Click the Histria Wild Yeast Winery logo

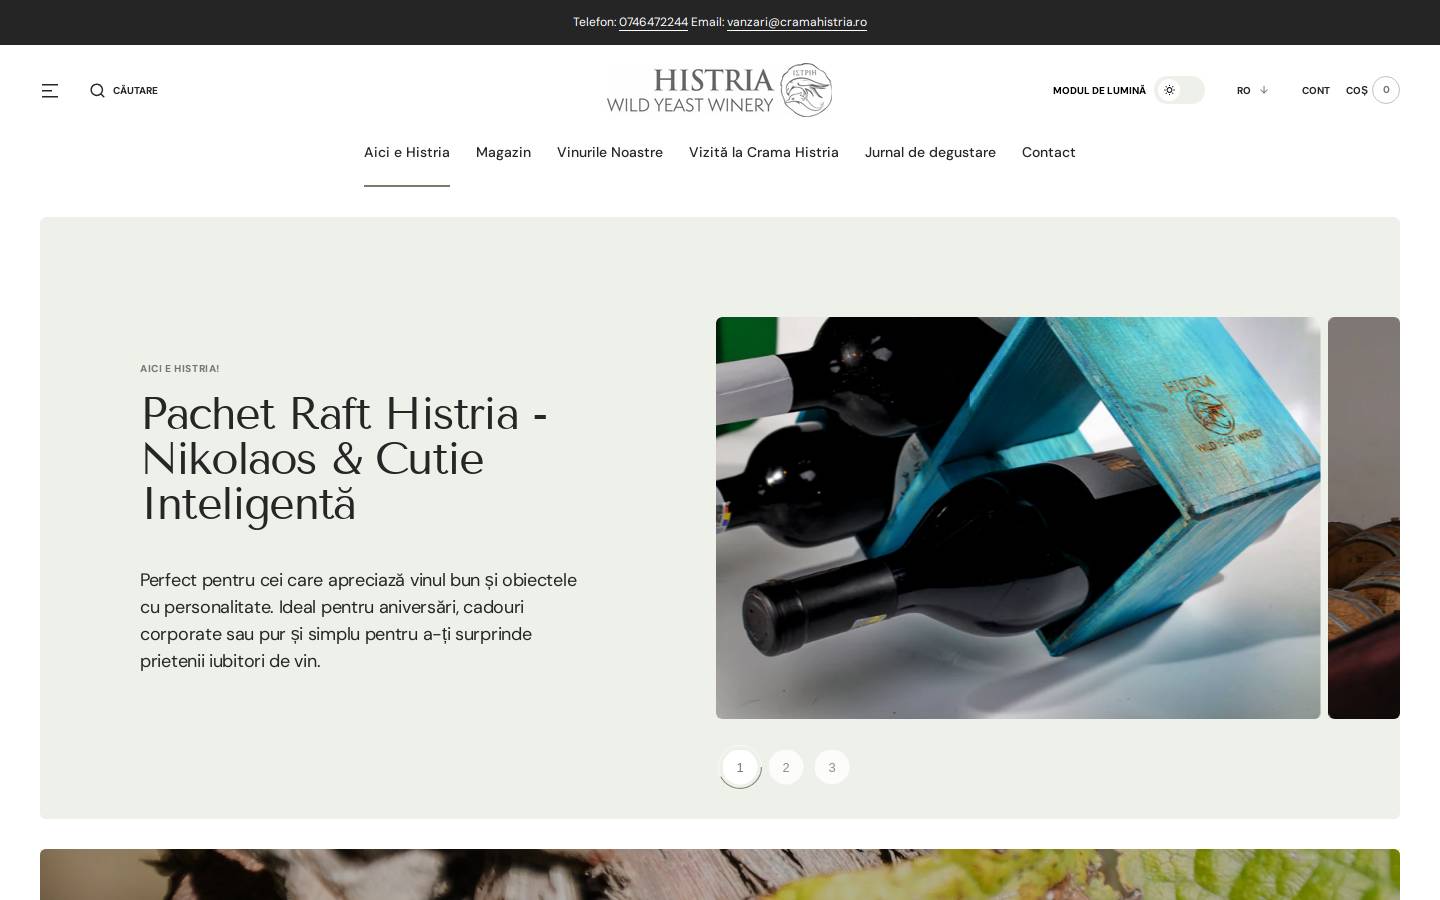[x=719, y=90]
